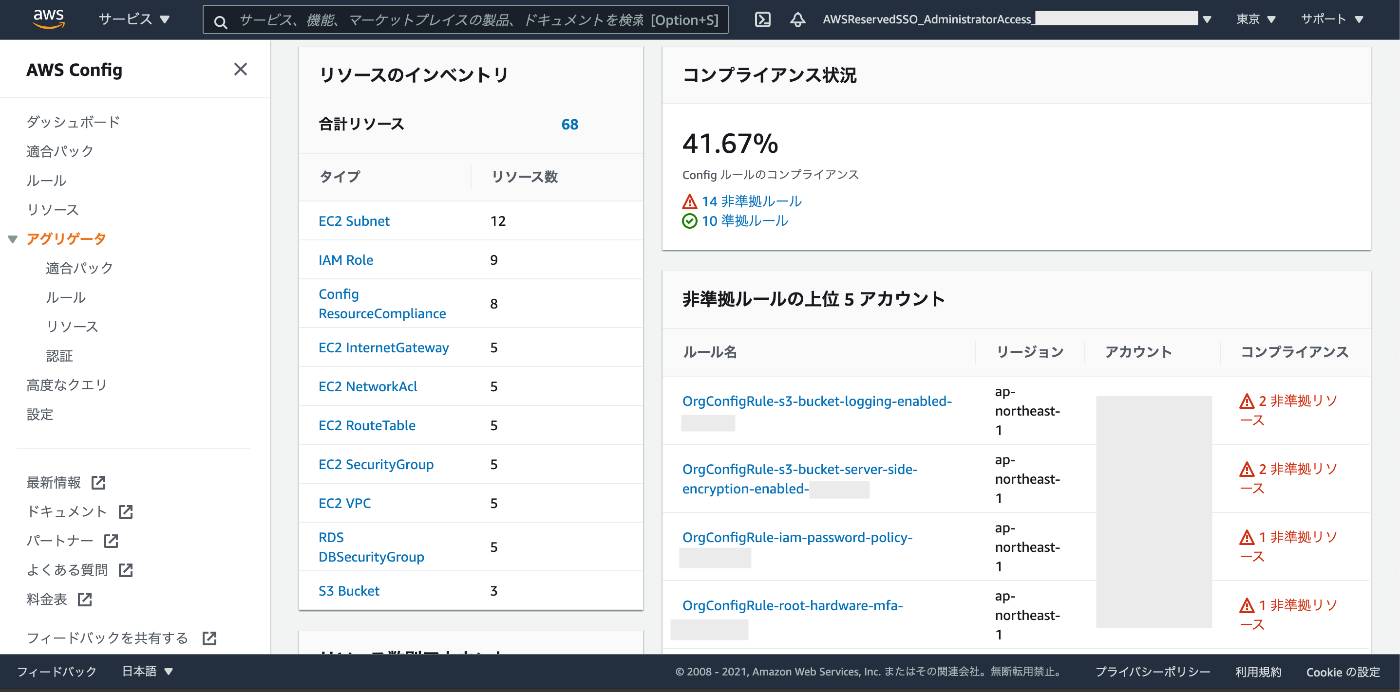This screenshot has height=692, width=1400.
Task: Open top-level ルール sidebar item
Action: 46,181
